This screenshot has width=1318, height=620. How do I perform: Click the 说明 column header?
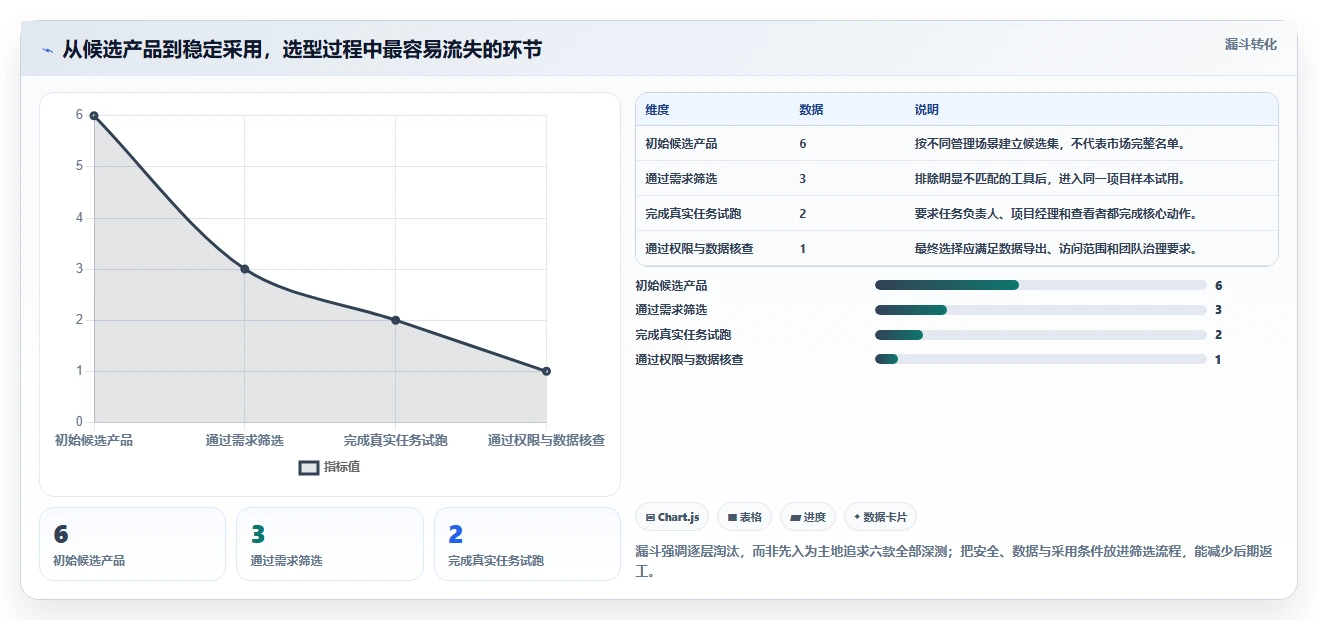click(x=926, y=110)
